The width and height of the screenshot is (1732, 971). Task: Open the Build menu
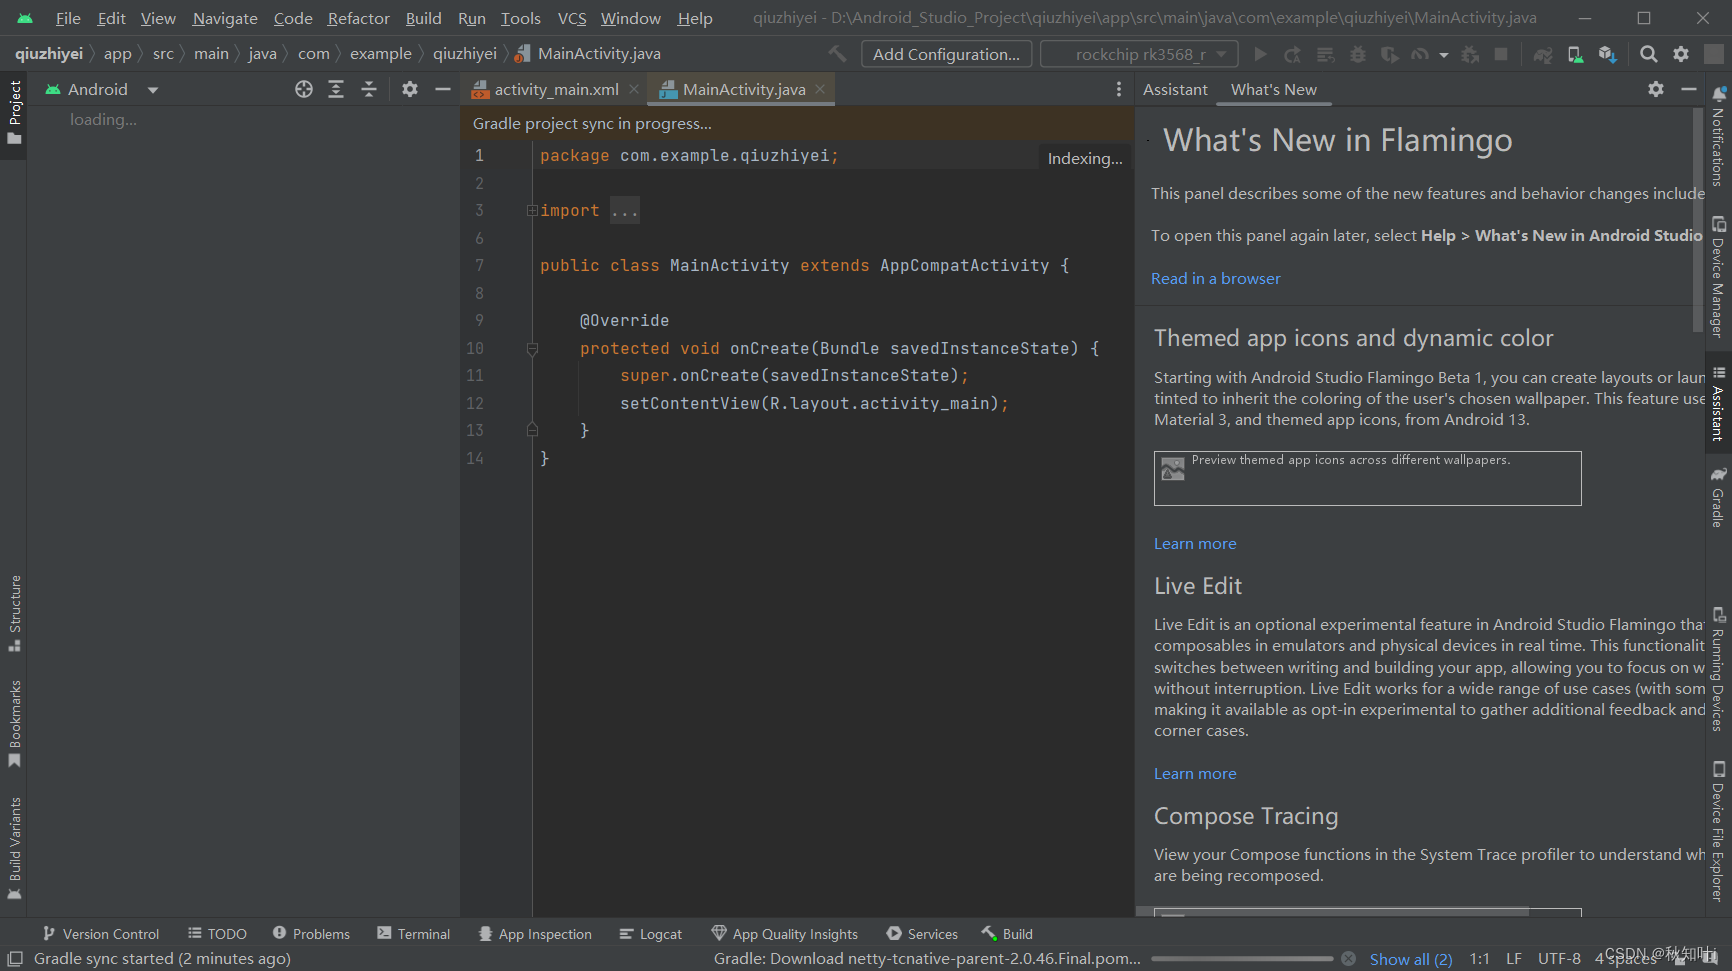(423, 18)
